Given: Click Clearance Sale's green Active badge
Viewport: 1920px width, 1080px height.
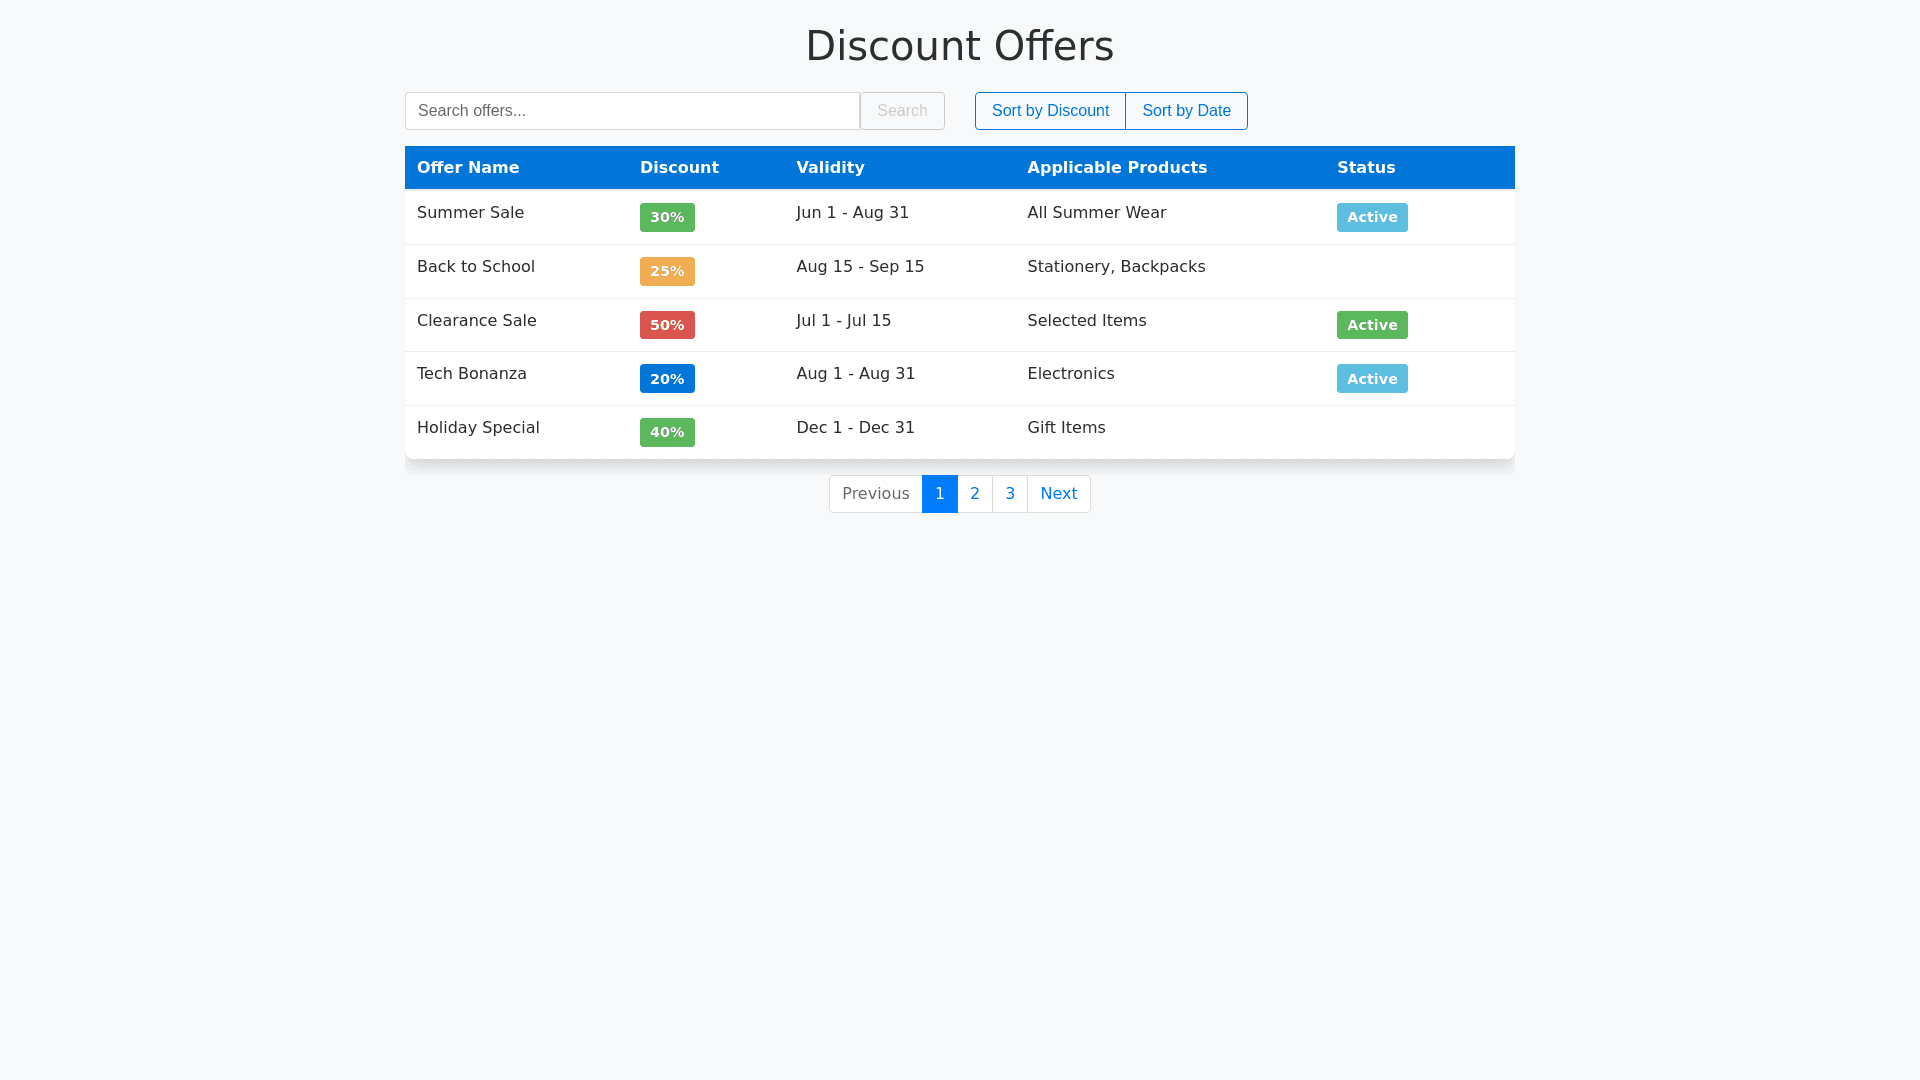Looking at the screenshot, I should (1372, 325).
